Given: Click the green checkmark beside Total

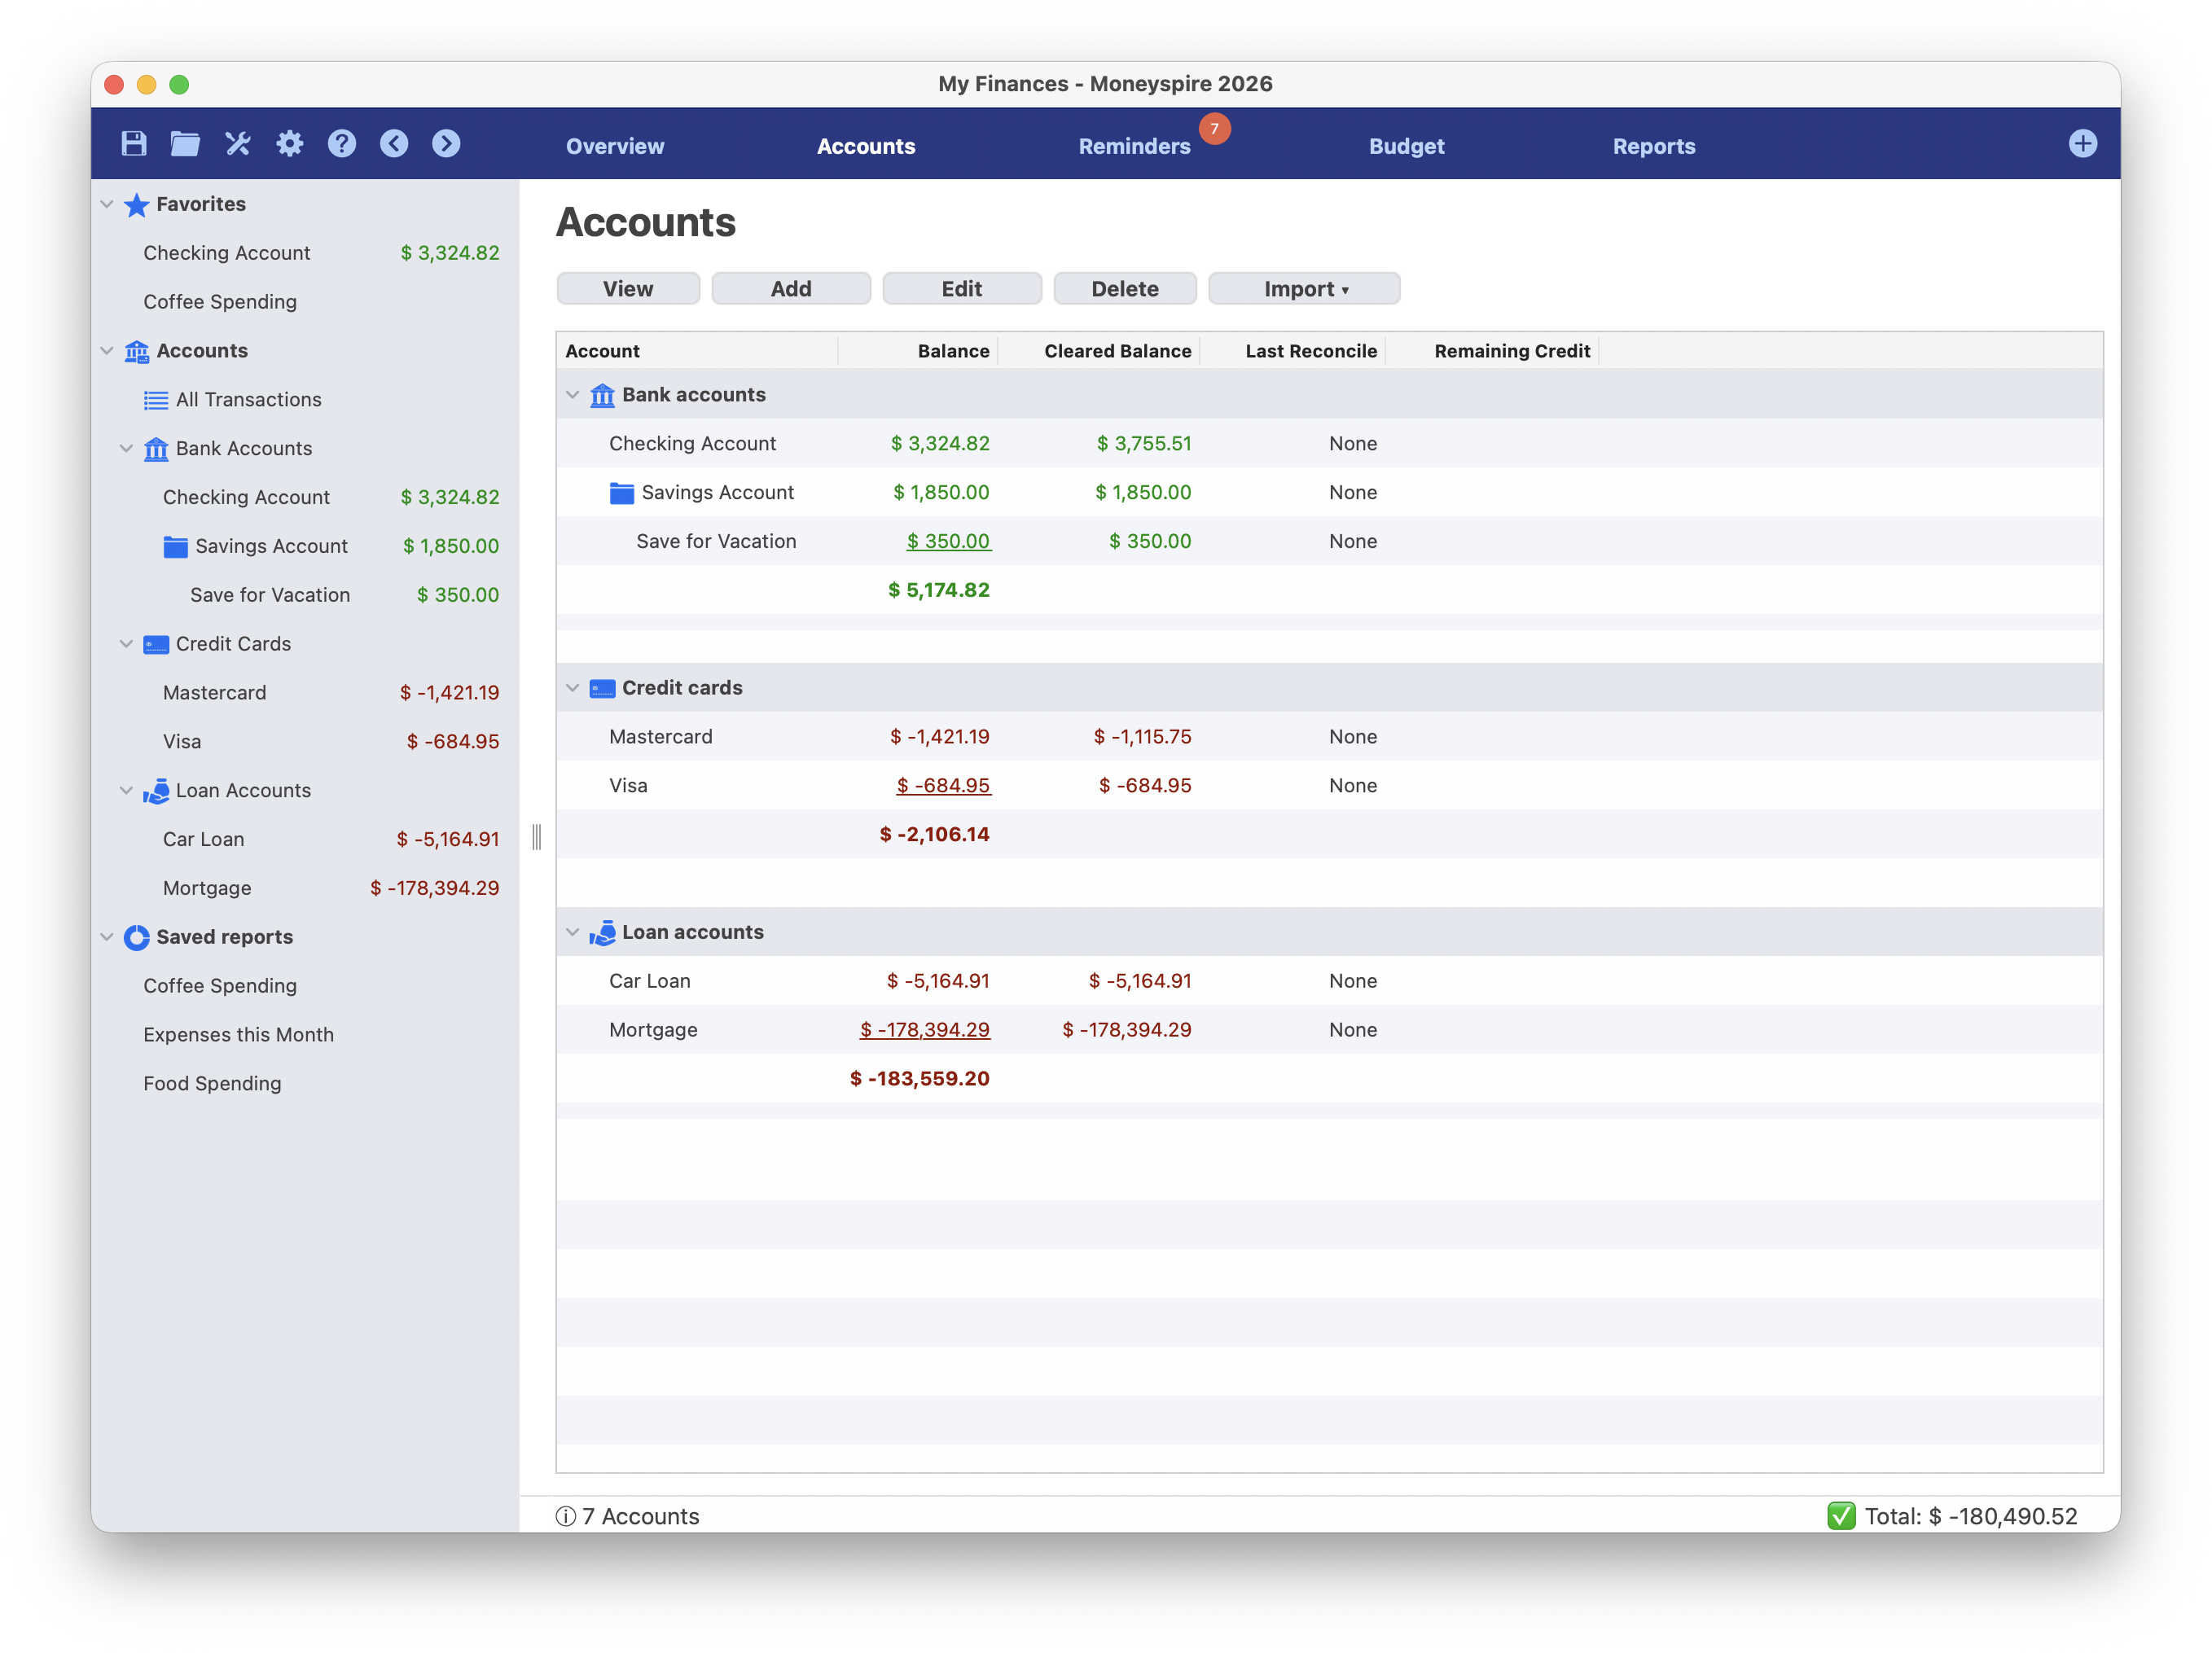Looking at the screenshot, I should click(1841, 1515).
